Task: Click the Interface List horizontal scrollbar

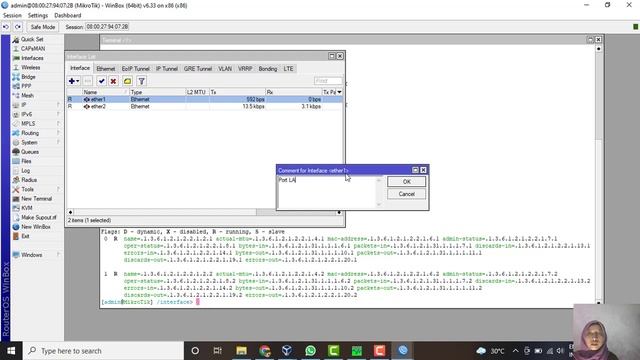Action: (x=204, y=212)
